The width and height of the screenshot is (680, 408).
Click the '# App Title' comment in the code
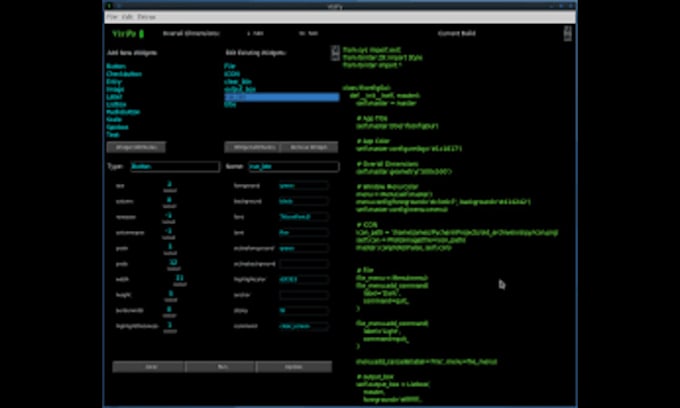[372, 118]
